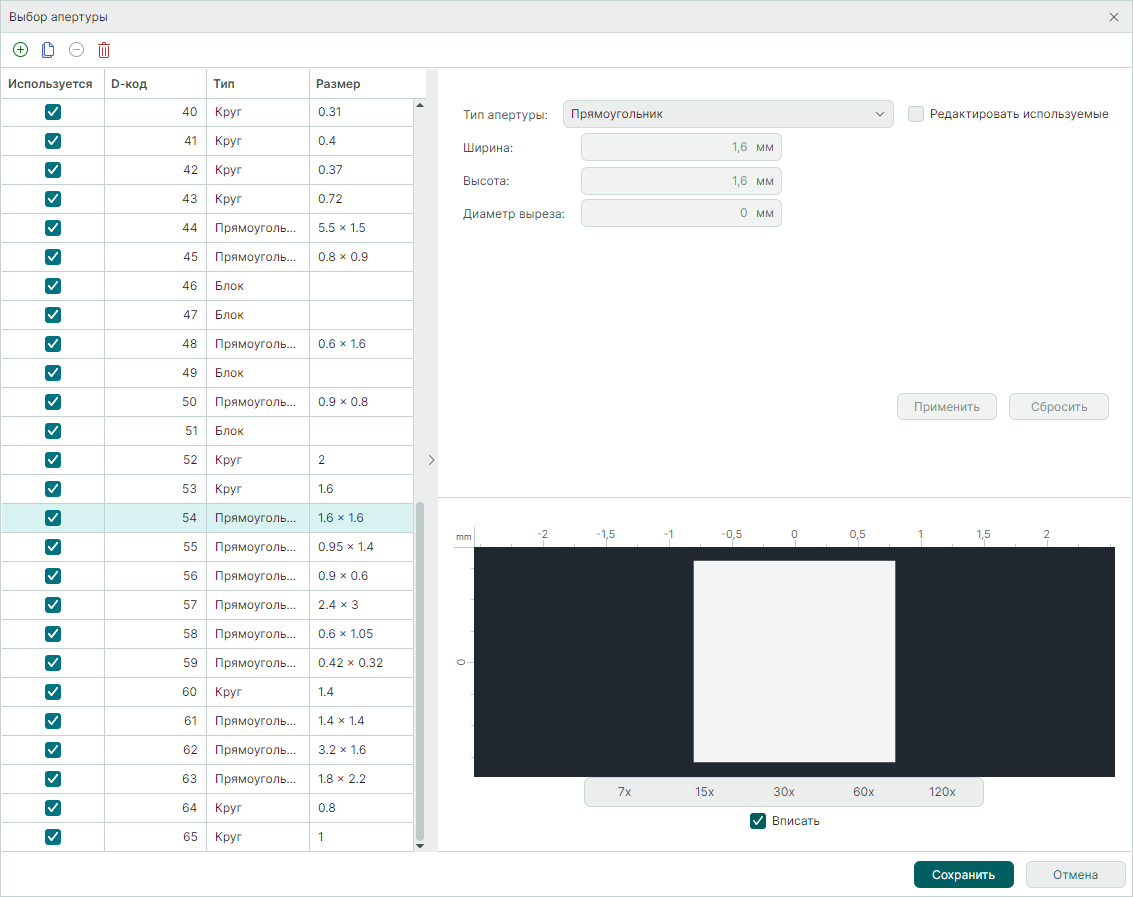Click the 'Ширина' input field
The image size is (1133, 897).
pos(680,148)
